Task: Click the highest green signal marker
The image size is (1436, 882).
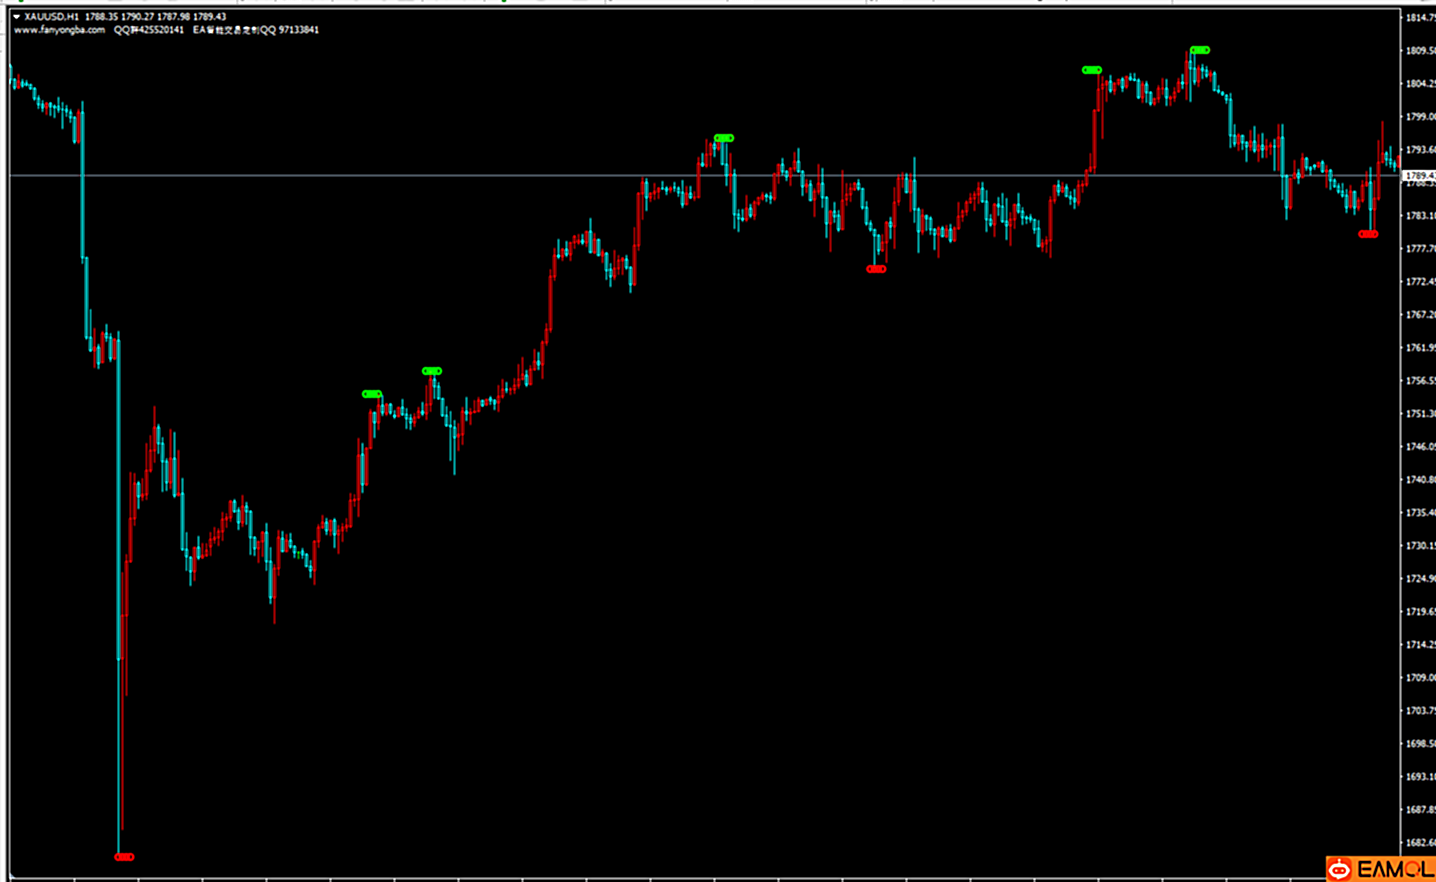Action: [x=1200, y=50]
